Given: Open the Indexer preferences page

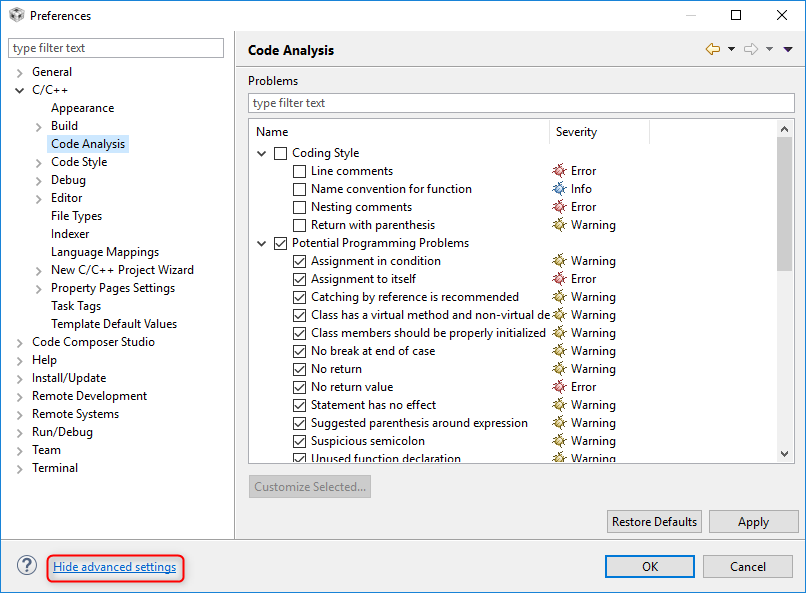Looking at the screenshot, I should (x=70, y=234).
